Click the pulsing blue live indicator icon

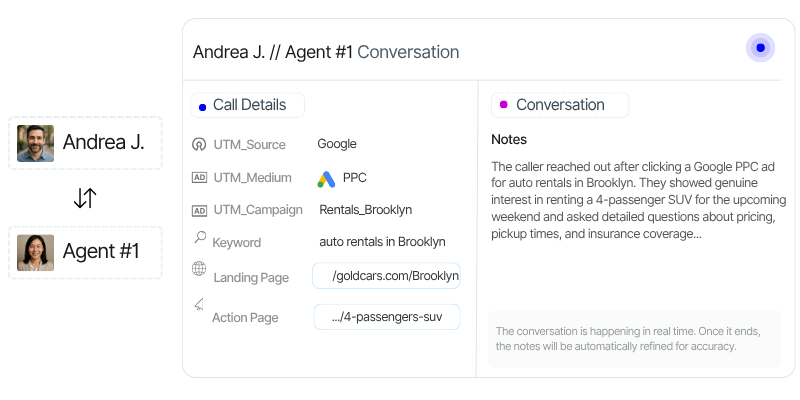coord(760,48)
